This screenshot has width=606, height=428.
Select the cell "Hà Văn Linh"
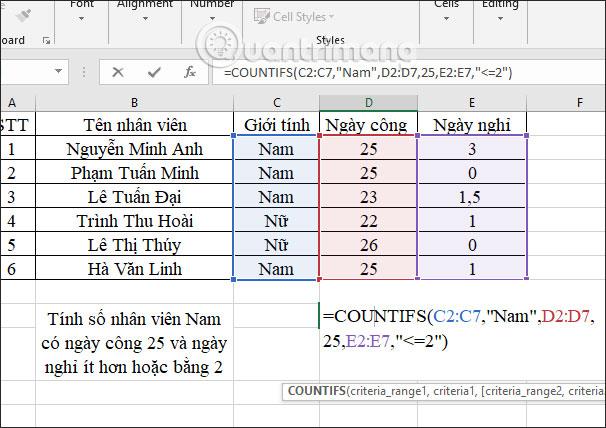click(x=134, y=269)
